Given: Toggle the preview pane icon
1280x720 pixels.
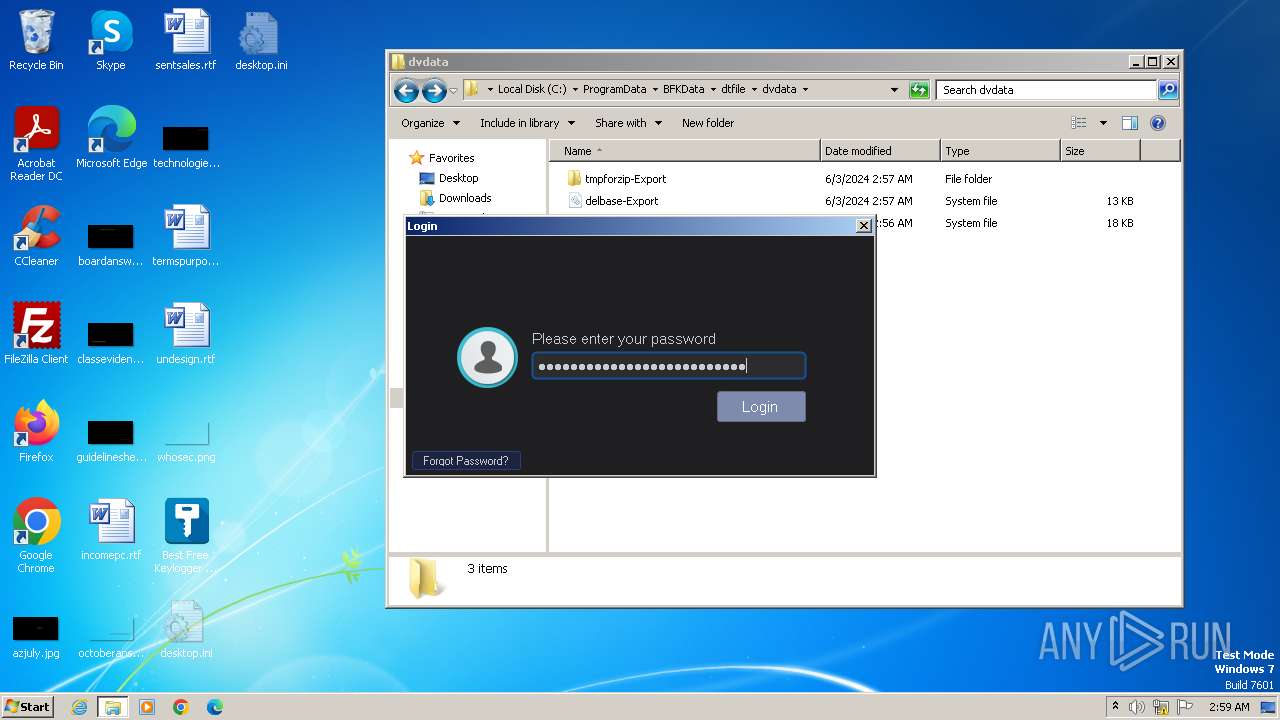Looking at the screenshot, I should pos(1130,123).
